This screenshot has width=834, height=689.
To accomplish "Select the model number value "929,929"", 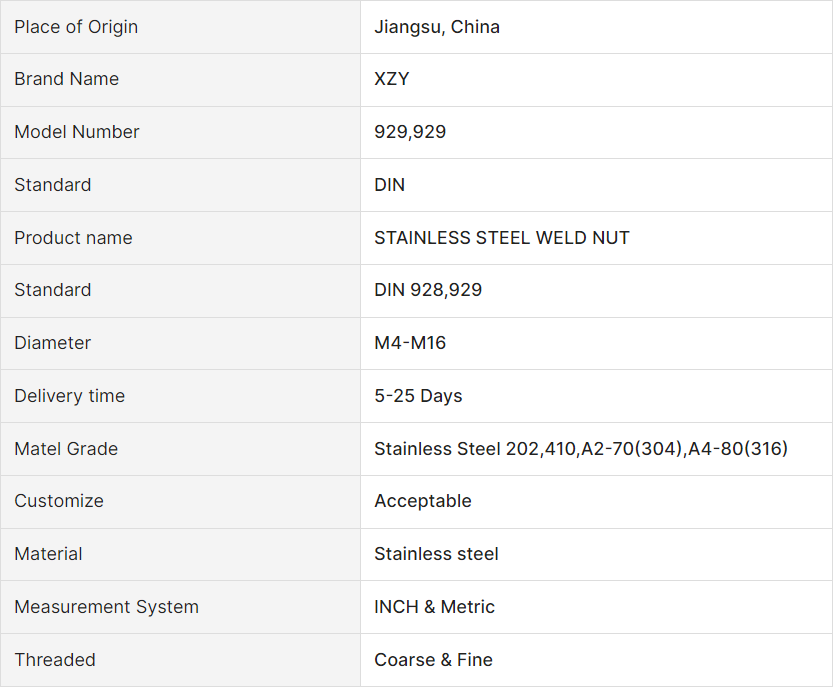I will (410, 132).
